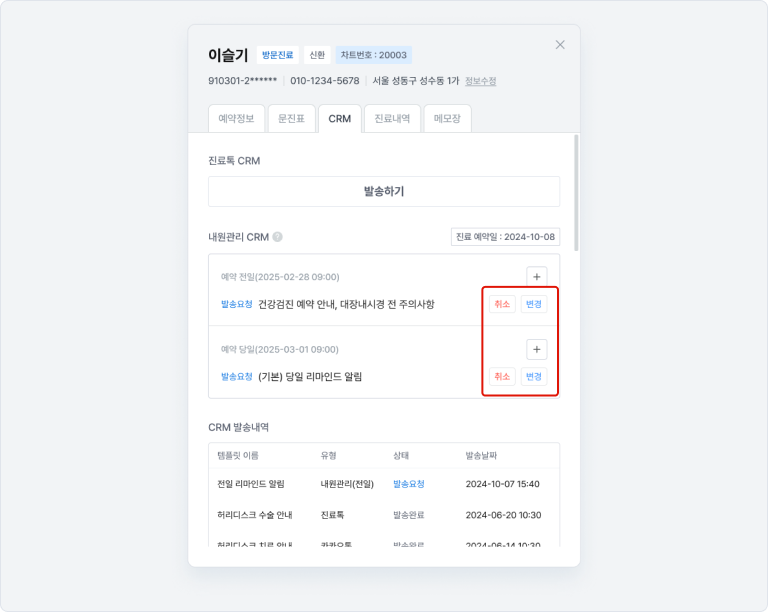Click the 방문진료 badge
768x612 pixels.
pyautogui.click(x=278, y=55)
